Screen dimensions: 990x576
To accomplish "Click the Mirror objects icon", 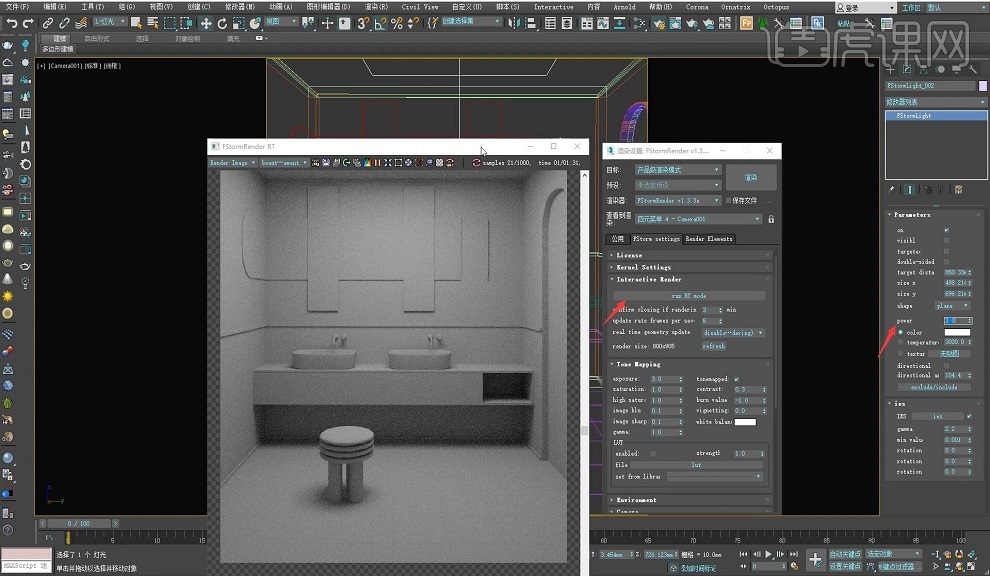I will click(515, 23).
